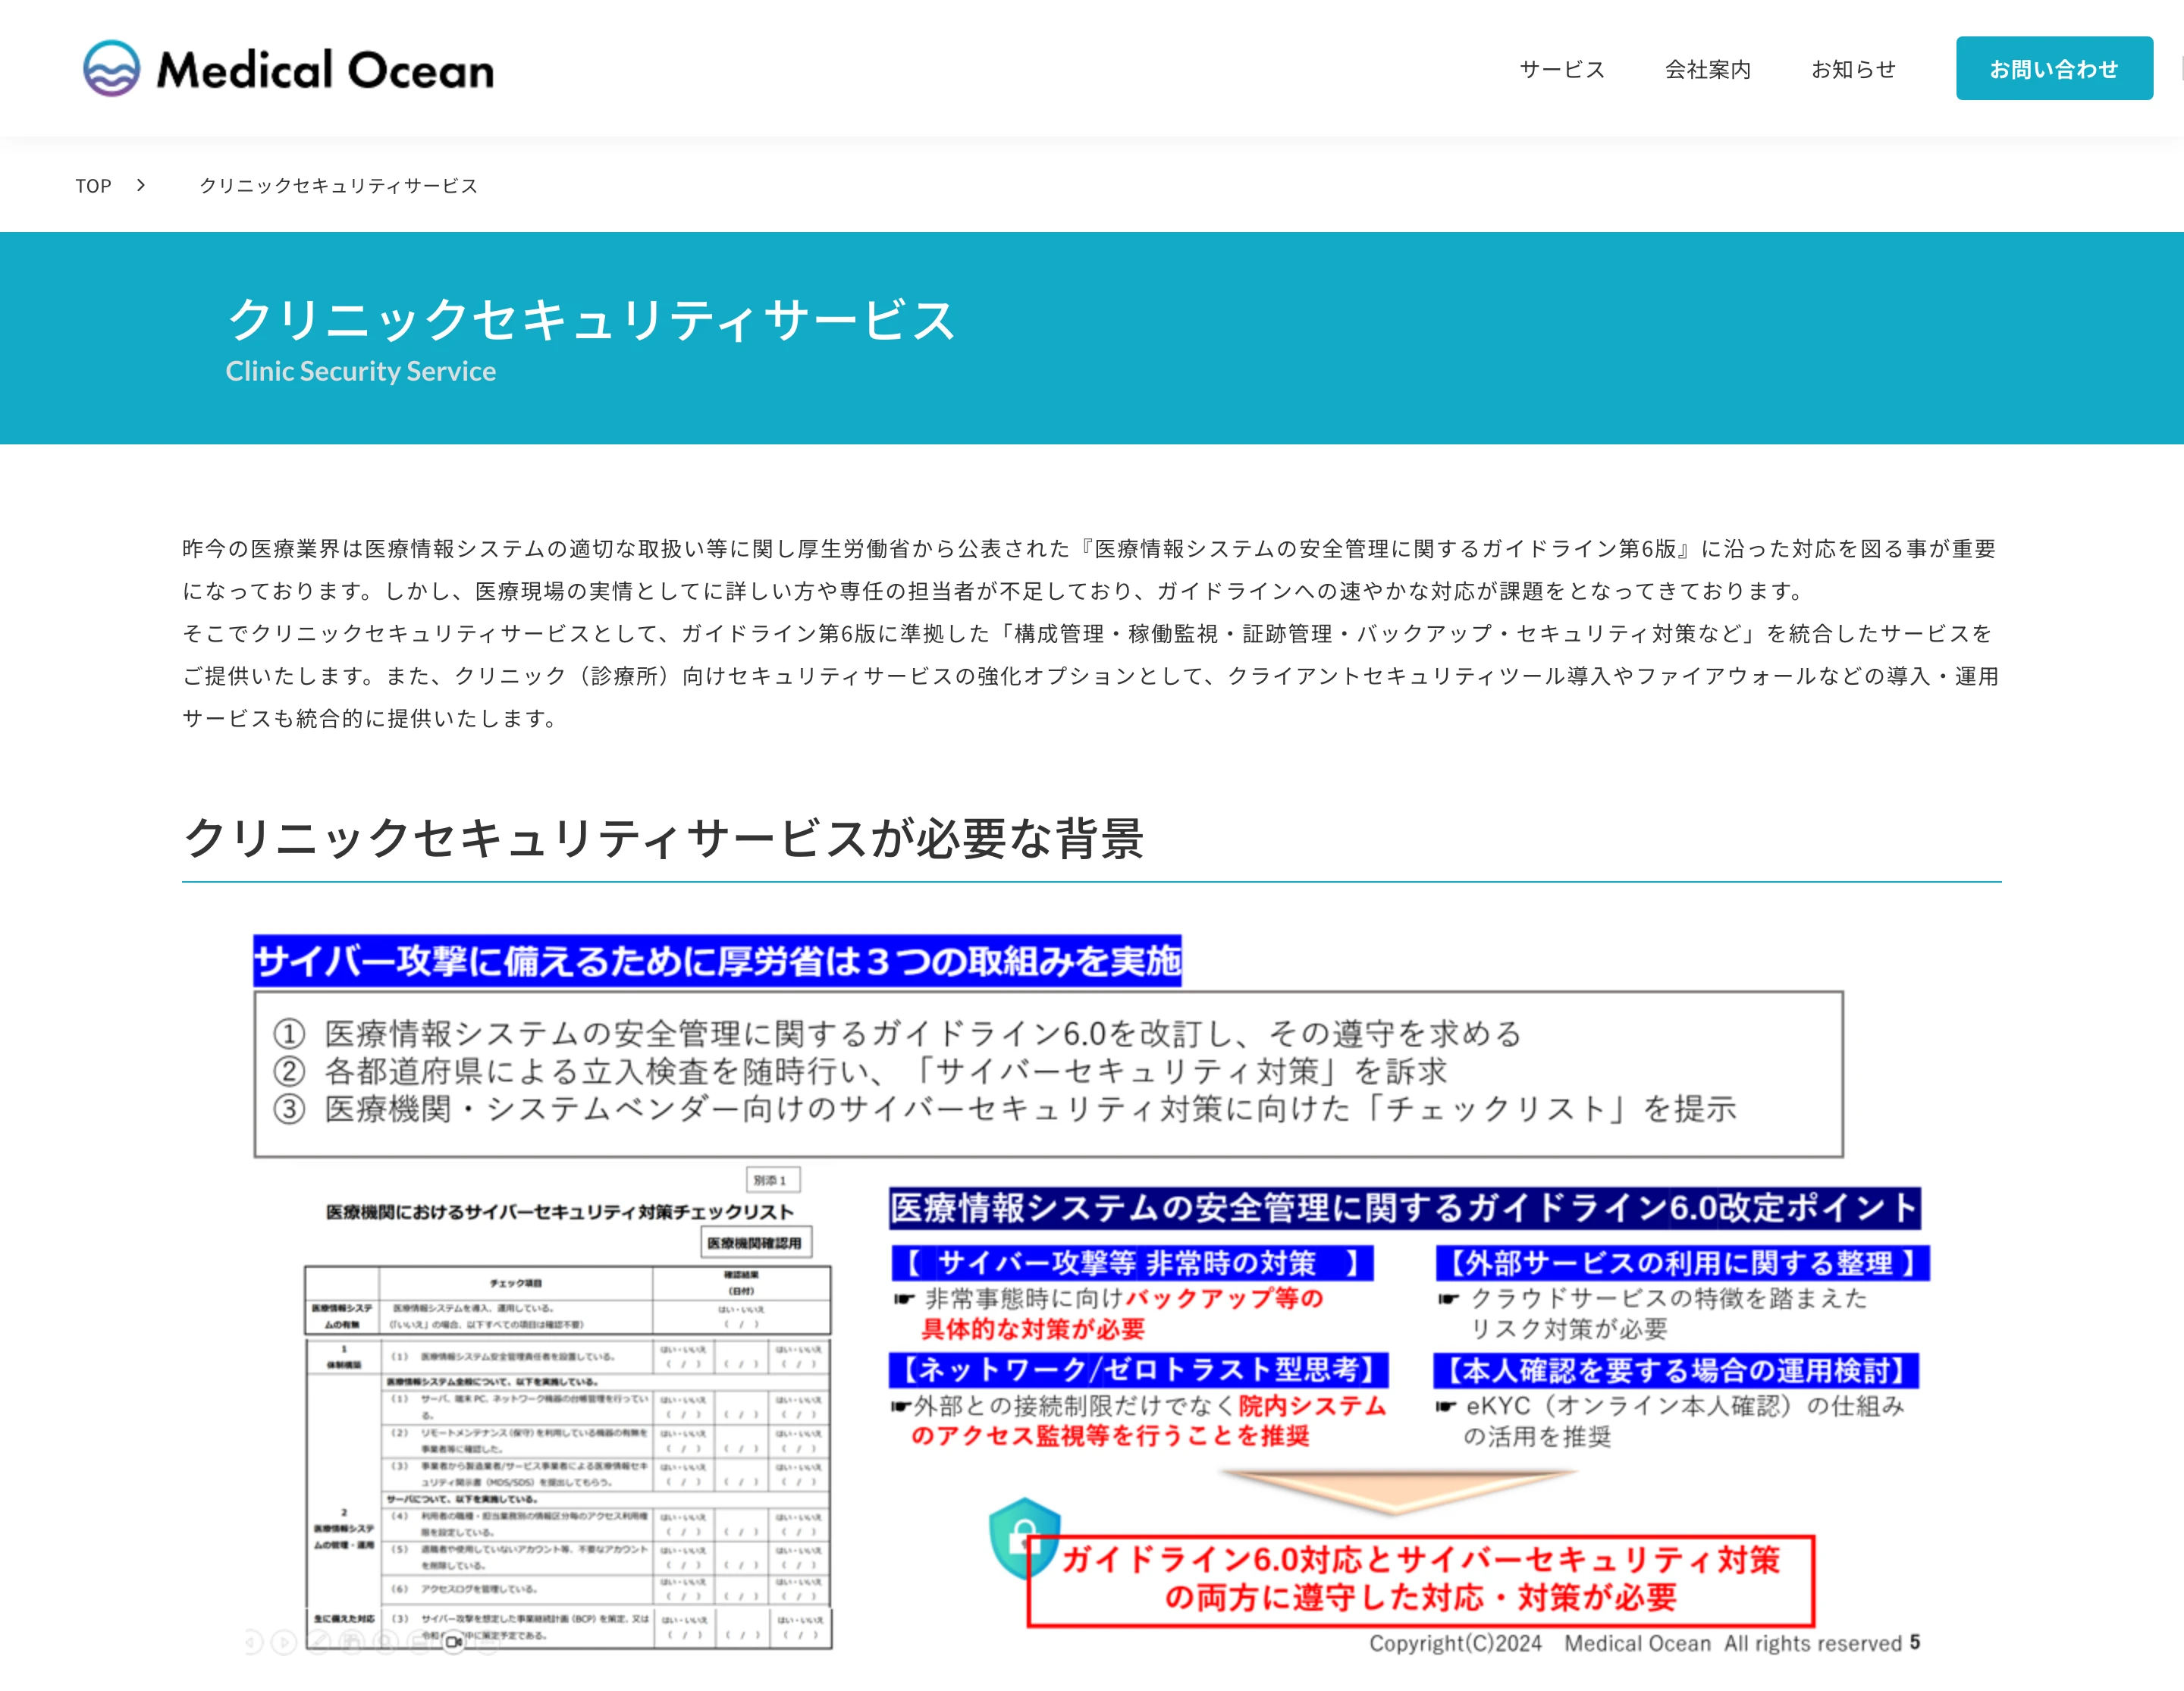The width and height of the screenshot is (2184, 1691).
Task: Go to TOP in the breadcrumb
Action: (x=93, y=186)
